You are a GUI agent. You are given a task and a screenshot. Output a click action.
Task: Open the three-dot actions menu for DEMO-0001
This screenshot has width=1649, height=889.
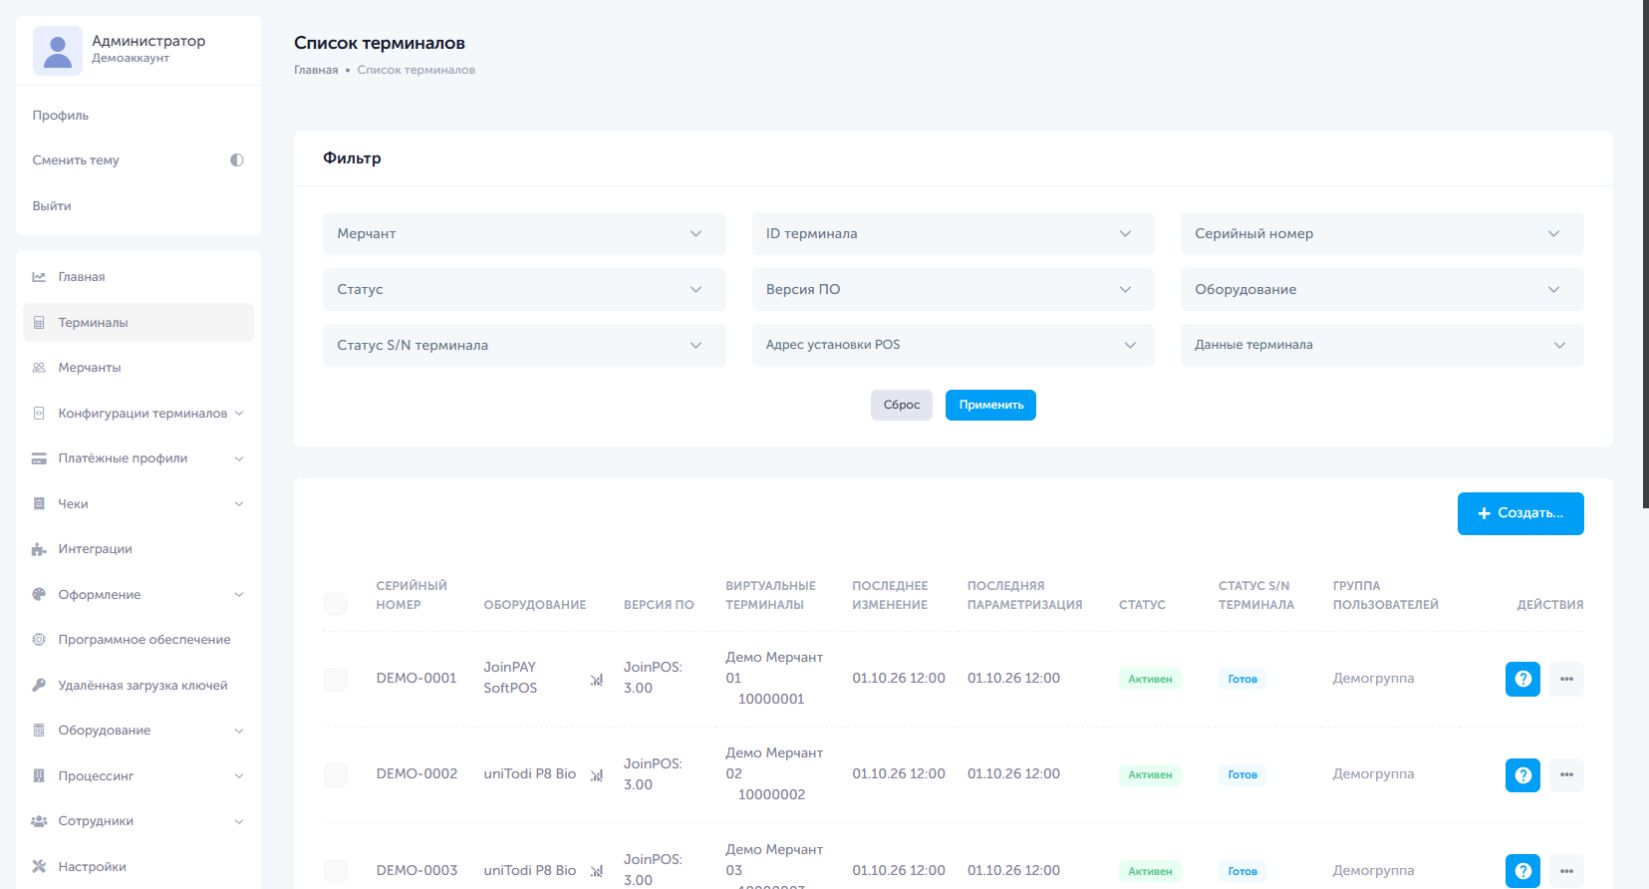[x=1566, y=679]
